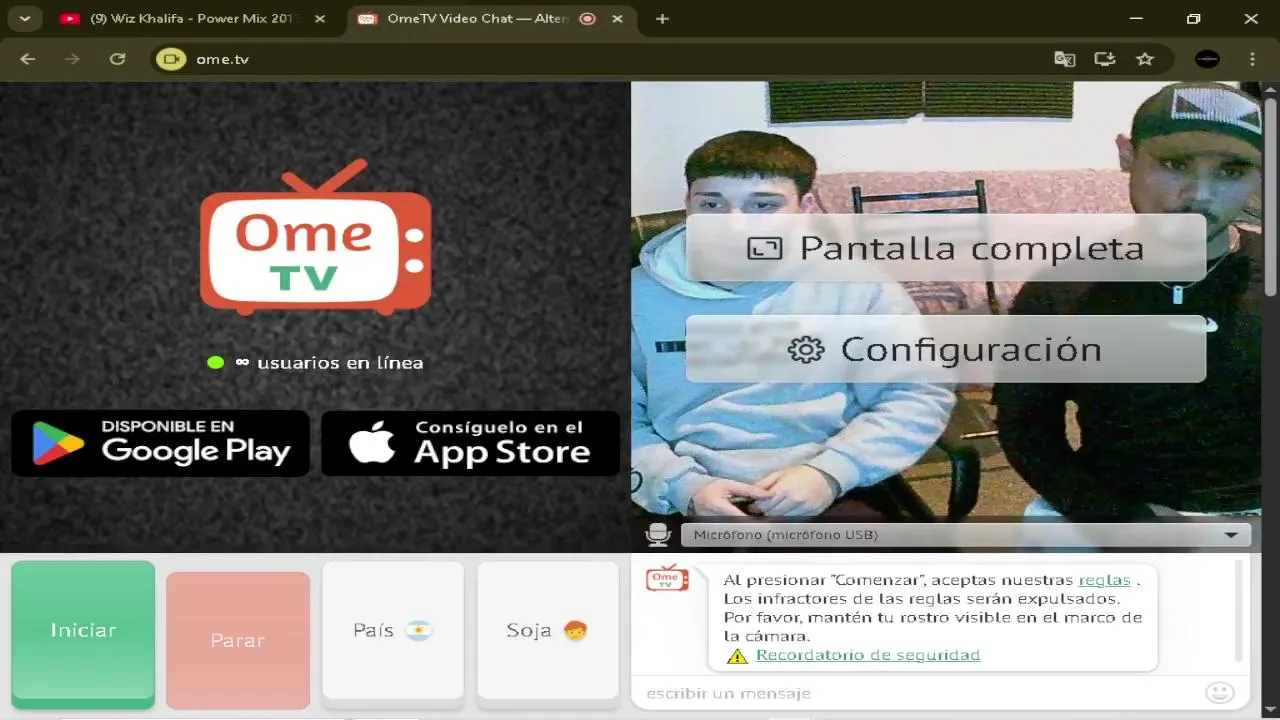1280x720 pixels.
Task: Click the usuarios en línea text
Action: coord(340,363)
